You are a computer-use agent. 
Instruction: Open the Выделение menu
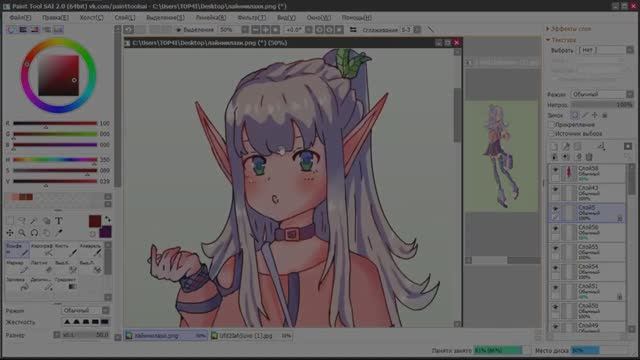pyautogui.click(x=165, y=18)
